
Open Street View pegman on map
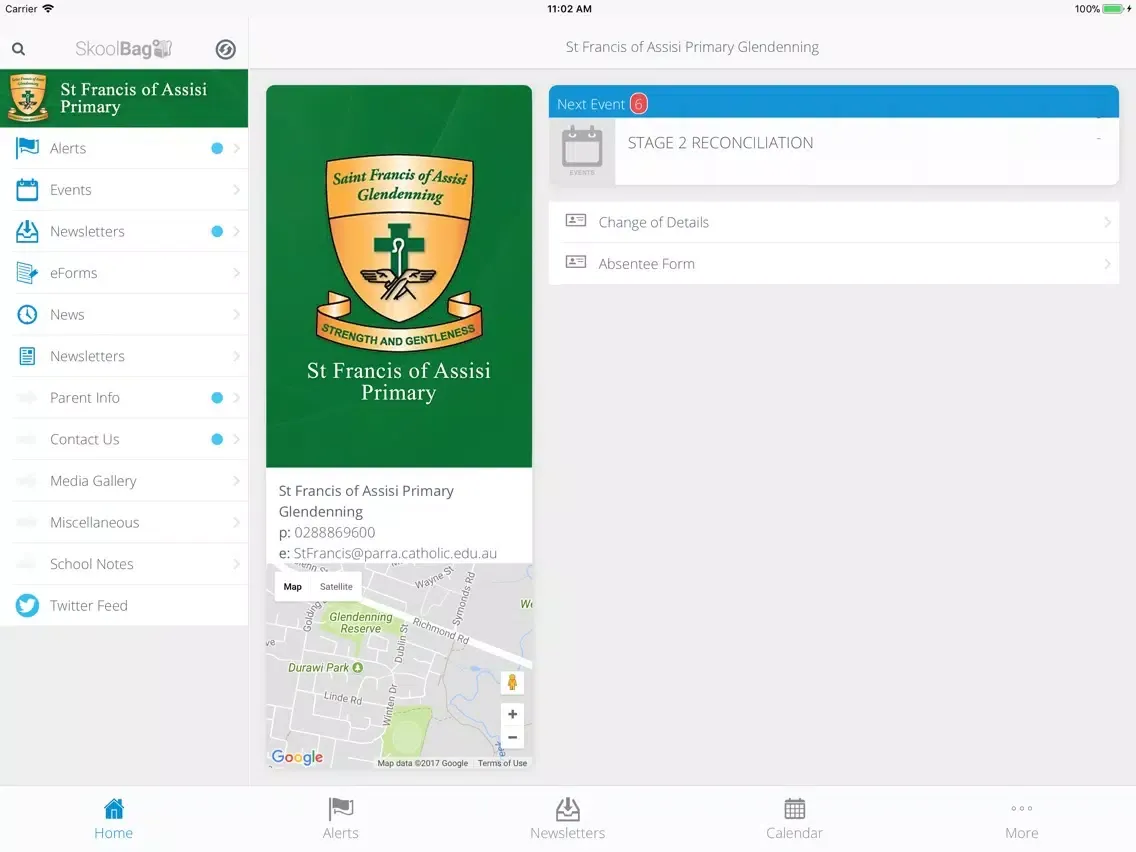pyautogui.click(x=512, y=682)
